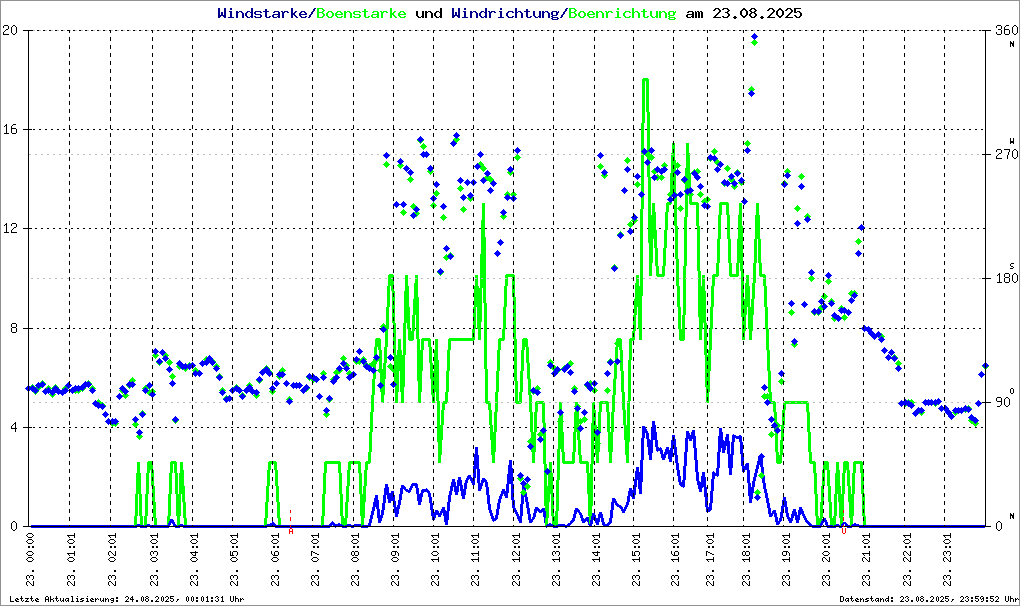Click the blue 'Windrichtung' title word
Screen dimensions: 1020x606
click(505, 13)
